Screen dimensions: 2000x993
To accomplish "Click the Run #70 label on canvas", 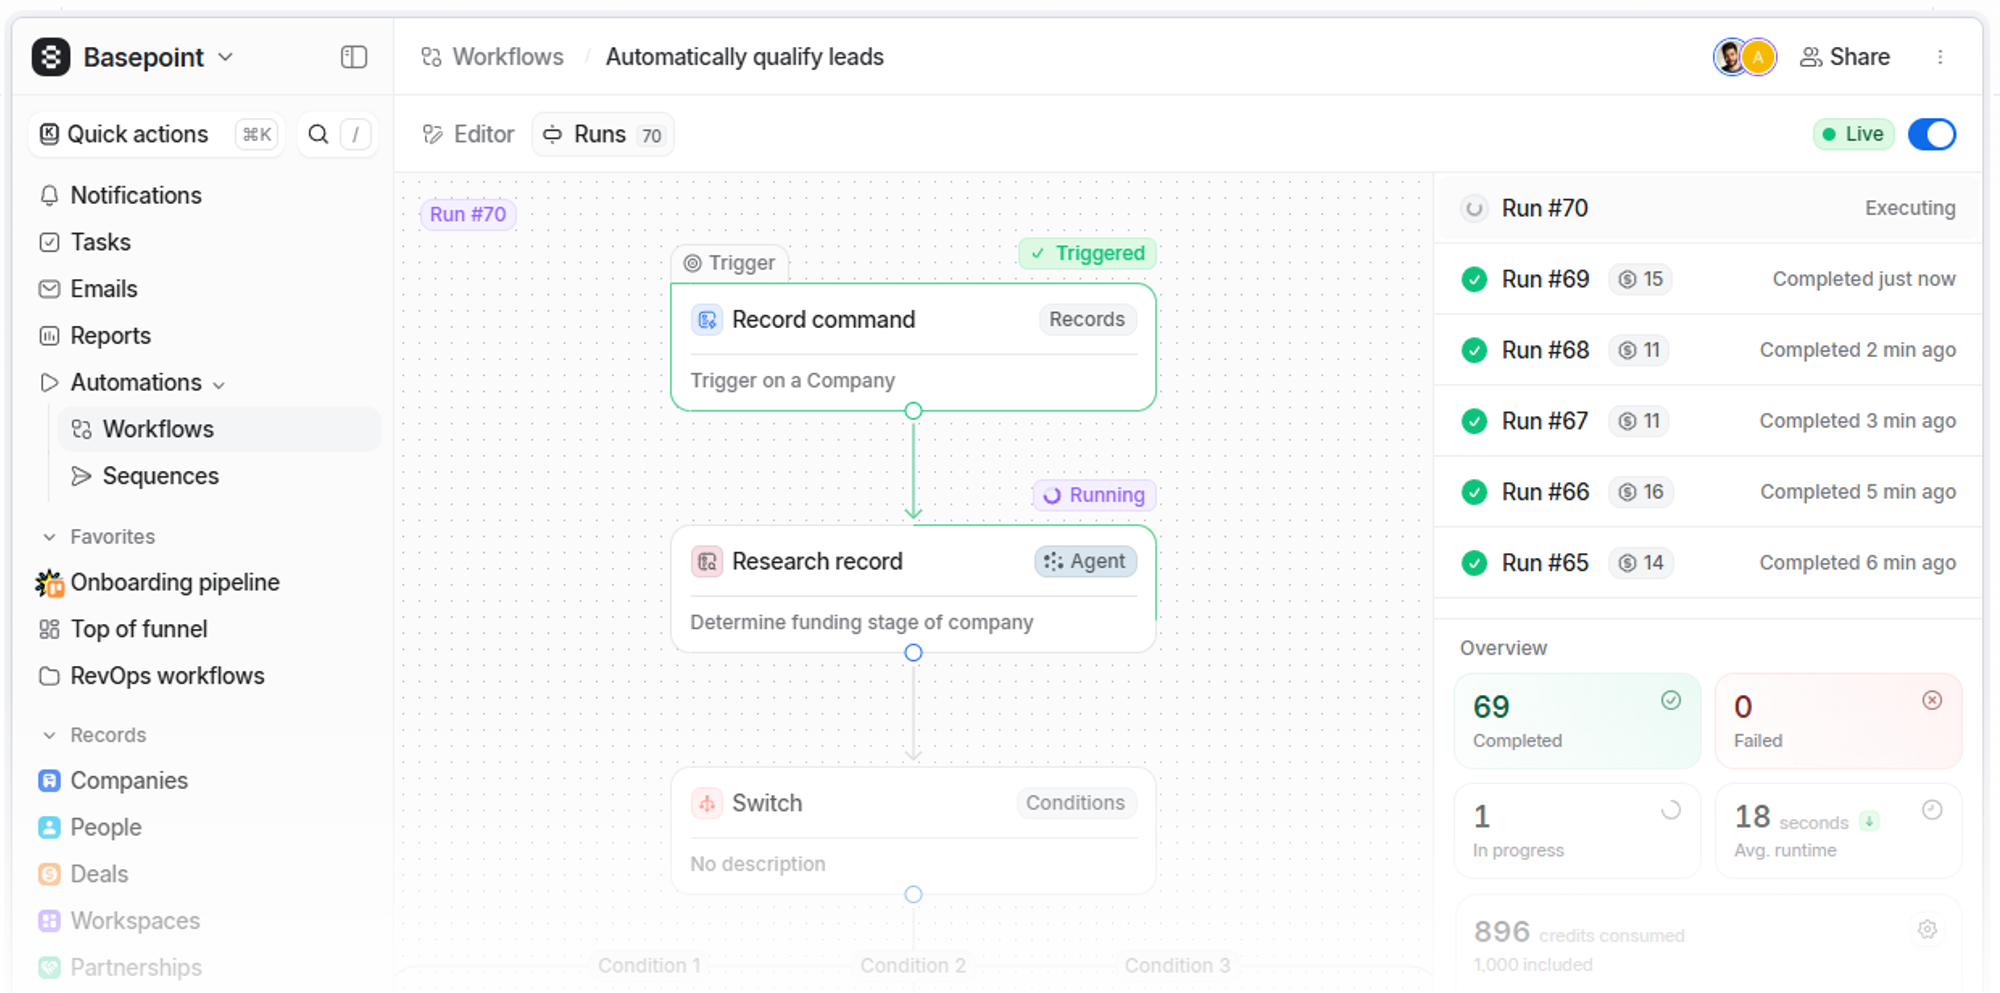I will (468, 214).
